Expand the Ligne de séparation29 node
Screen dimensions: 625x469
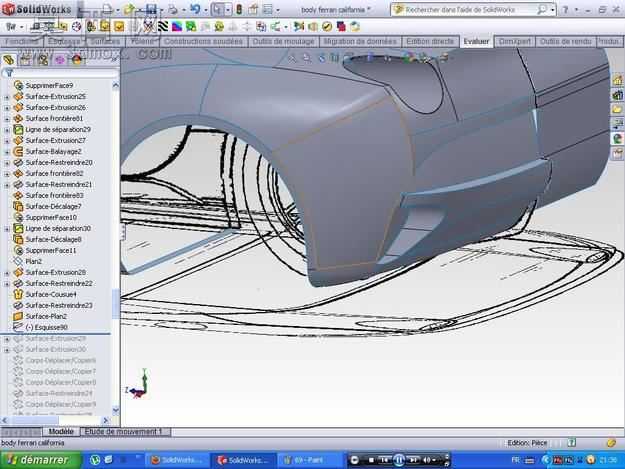[7, 130]
